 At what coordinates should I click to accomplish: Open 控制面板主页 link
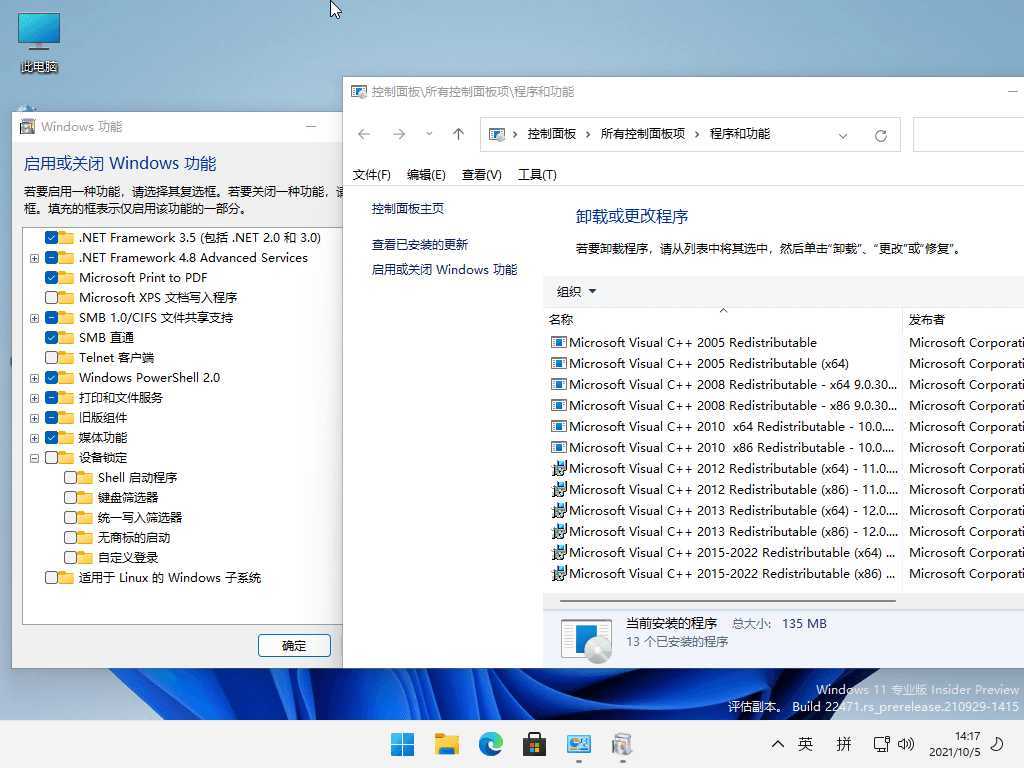click(408, 208)
